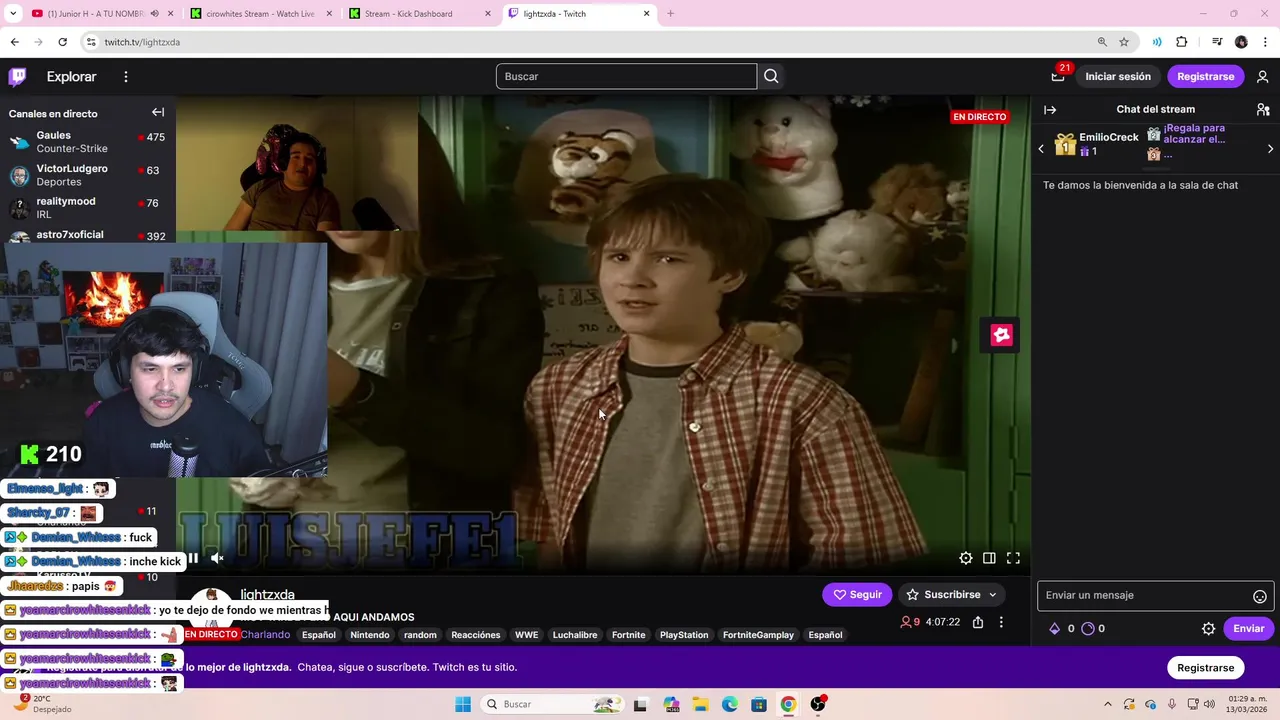Click the Seguir follow button
Image resolution: width=1280 pixels, height=720 pixels.
(x=857, y=594)
